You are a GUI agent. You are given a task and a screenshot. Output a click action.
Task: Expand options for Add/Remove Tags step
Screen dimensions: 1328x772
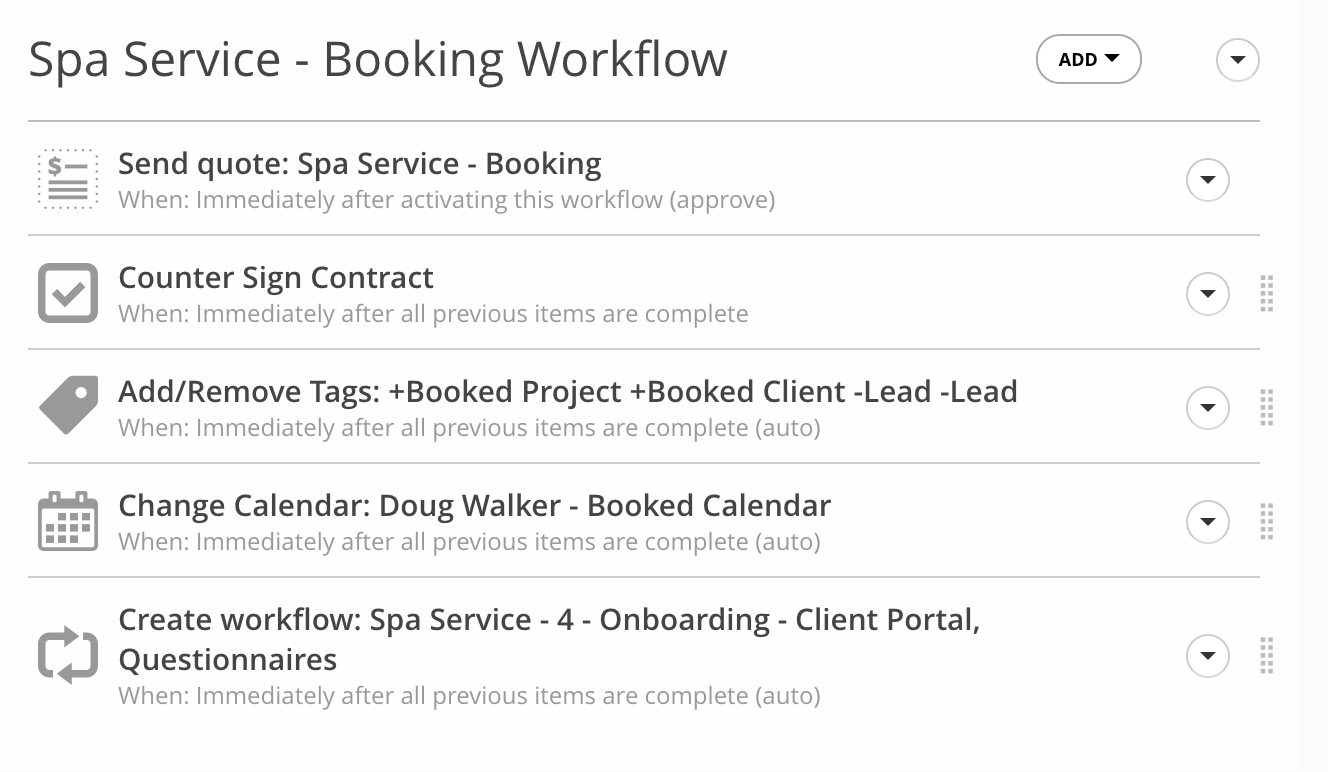click(x=1207, y=408)
